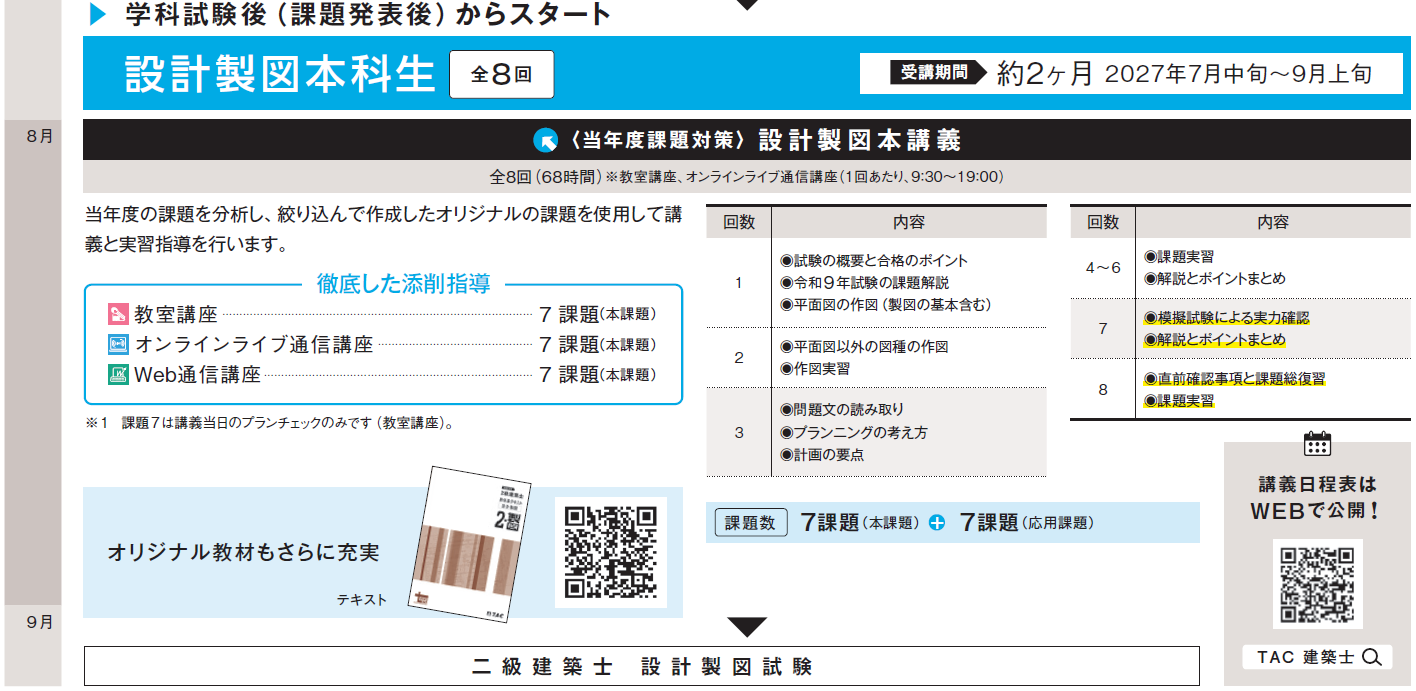Click the 二級建築士 設計製図試験 box
Screen dimensions: 1416x691
pyautogui.click(x=641, y=666)
